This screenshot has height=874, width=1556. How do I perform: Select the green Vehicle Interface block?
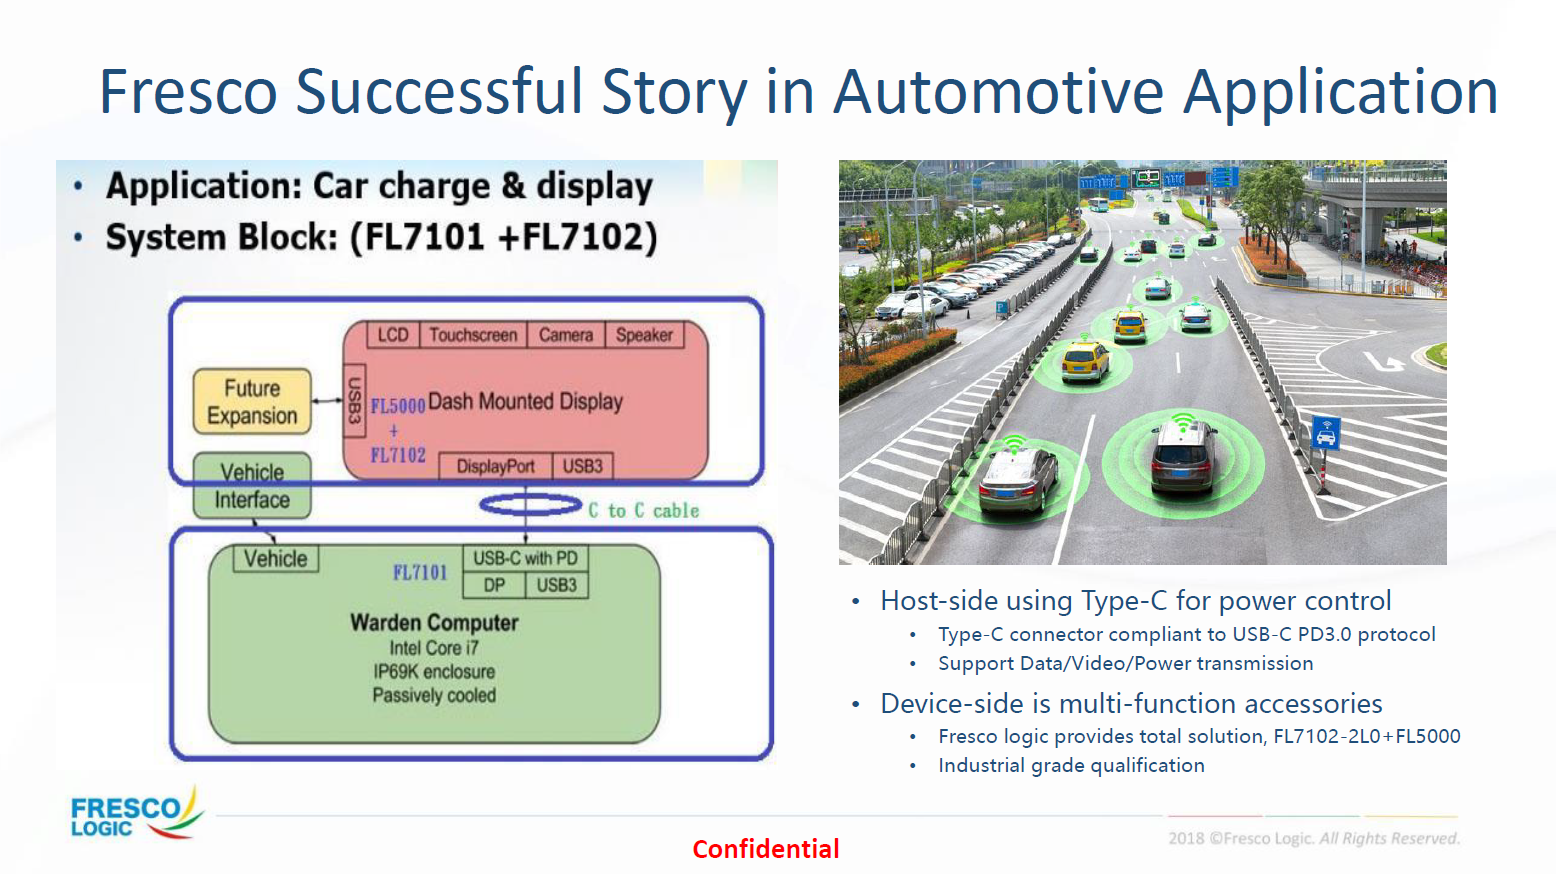252,486
